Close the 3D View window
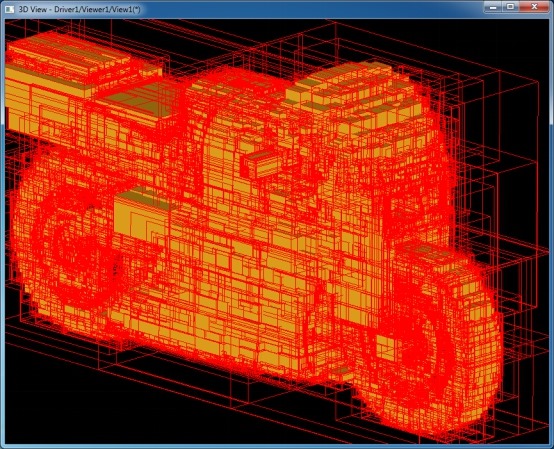Image resolution: width=554 pixels, height=449 pixels. point(534,7)
